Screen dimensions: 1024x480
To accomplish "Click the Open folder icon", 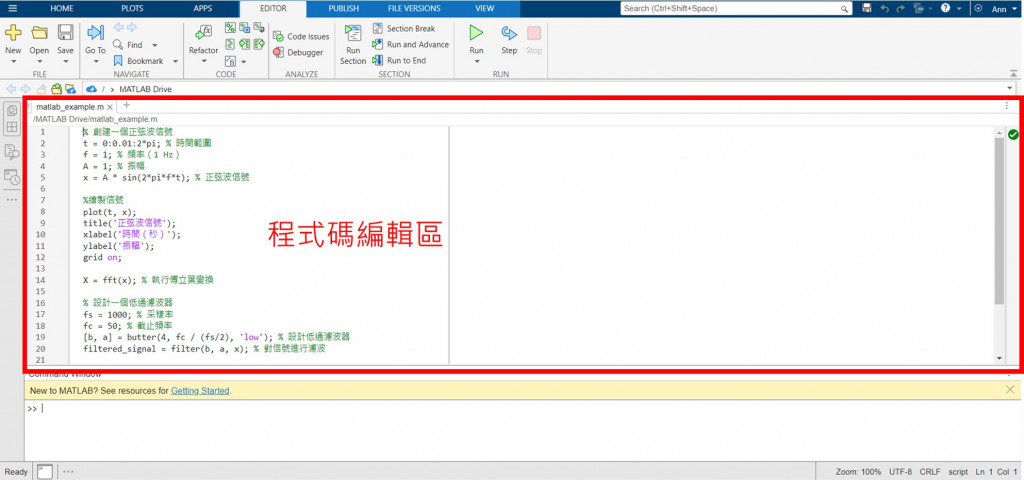I will (x=39, y=33).
